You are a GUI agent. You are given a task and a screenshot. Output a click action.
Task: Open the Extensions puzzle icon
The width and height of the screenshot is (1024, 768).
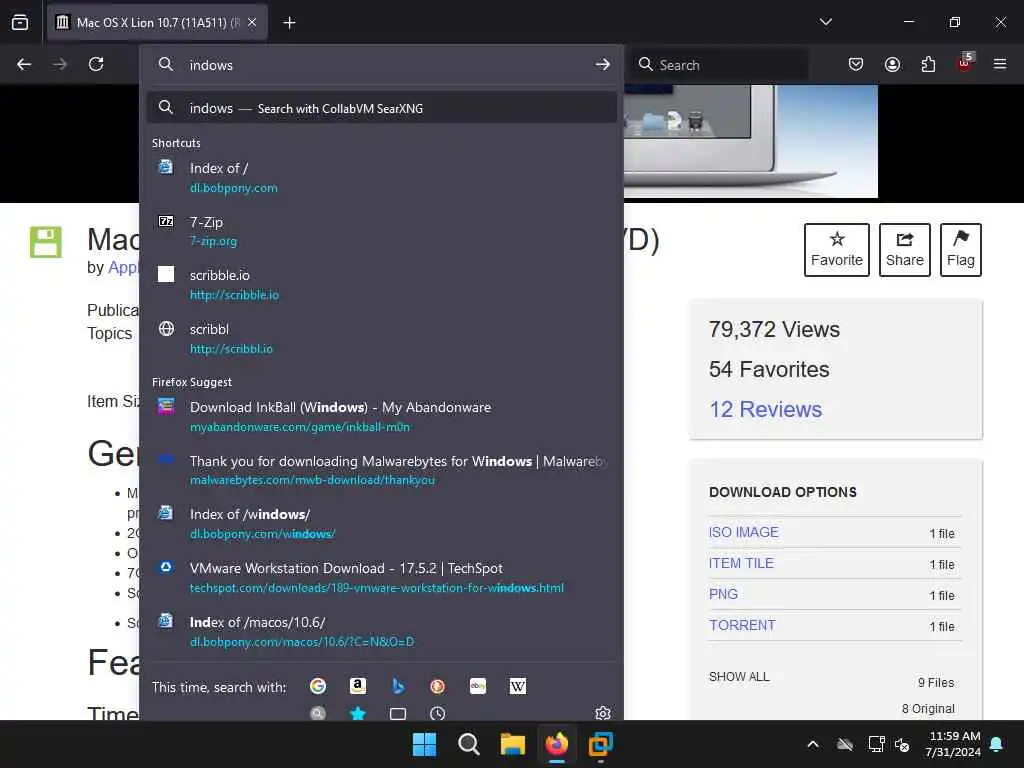[x=928, y=64]
